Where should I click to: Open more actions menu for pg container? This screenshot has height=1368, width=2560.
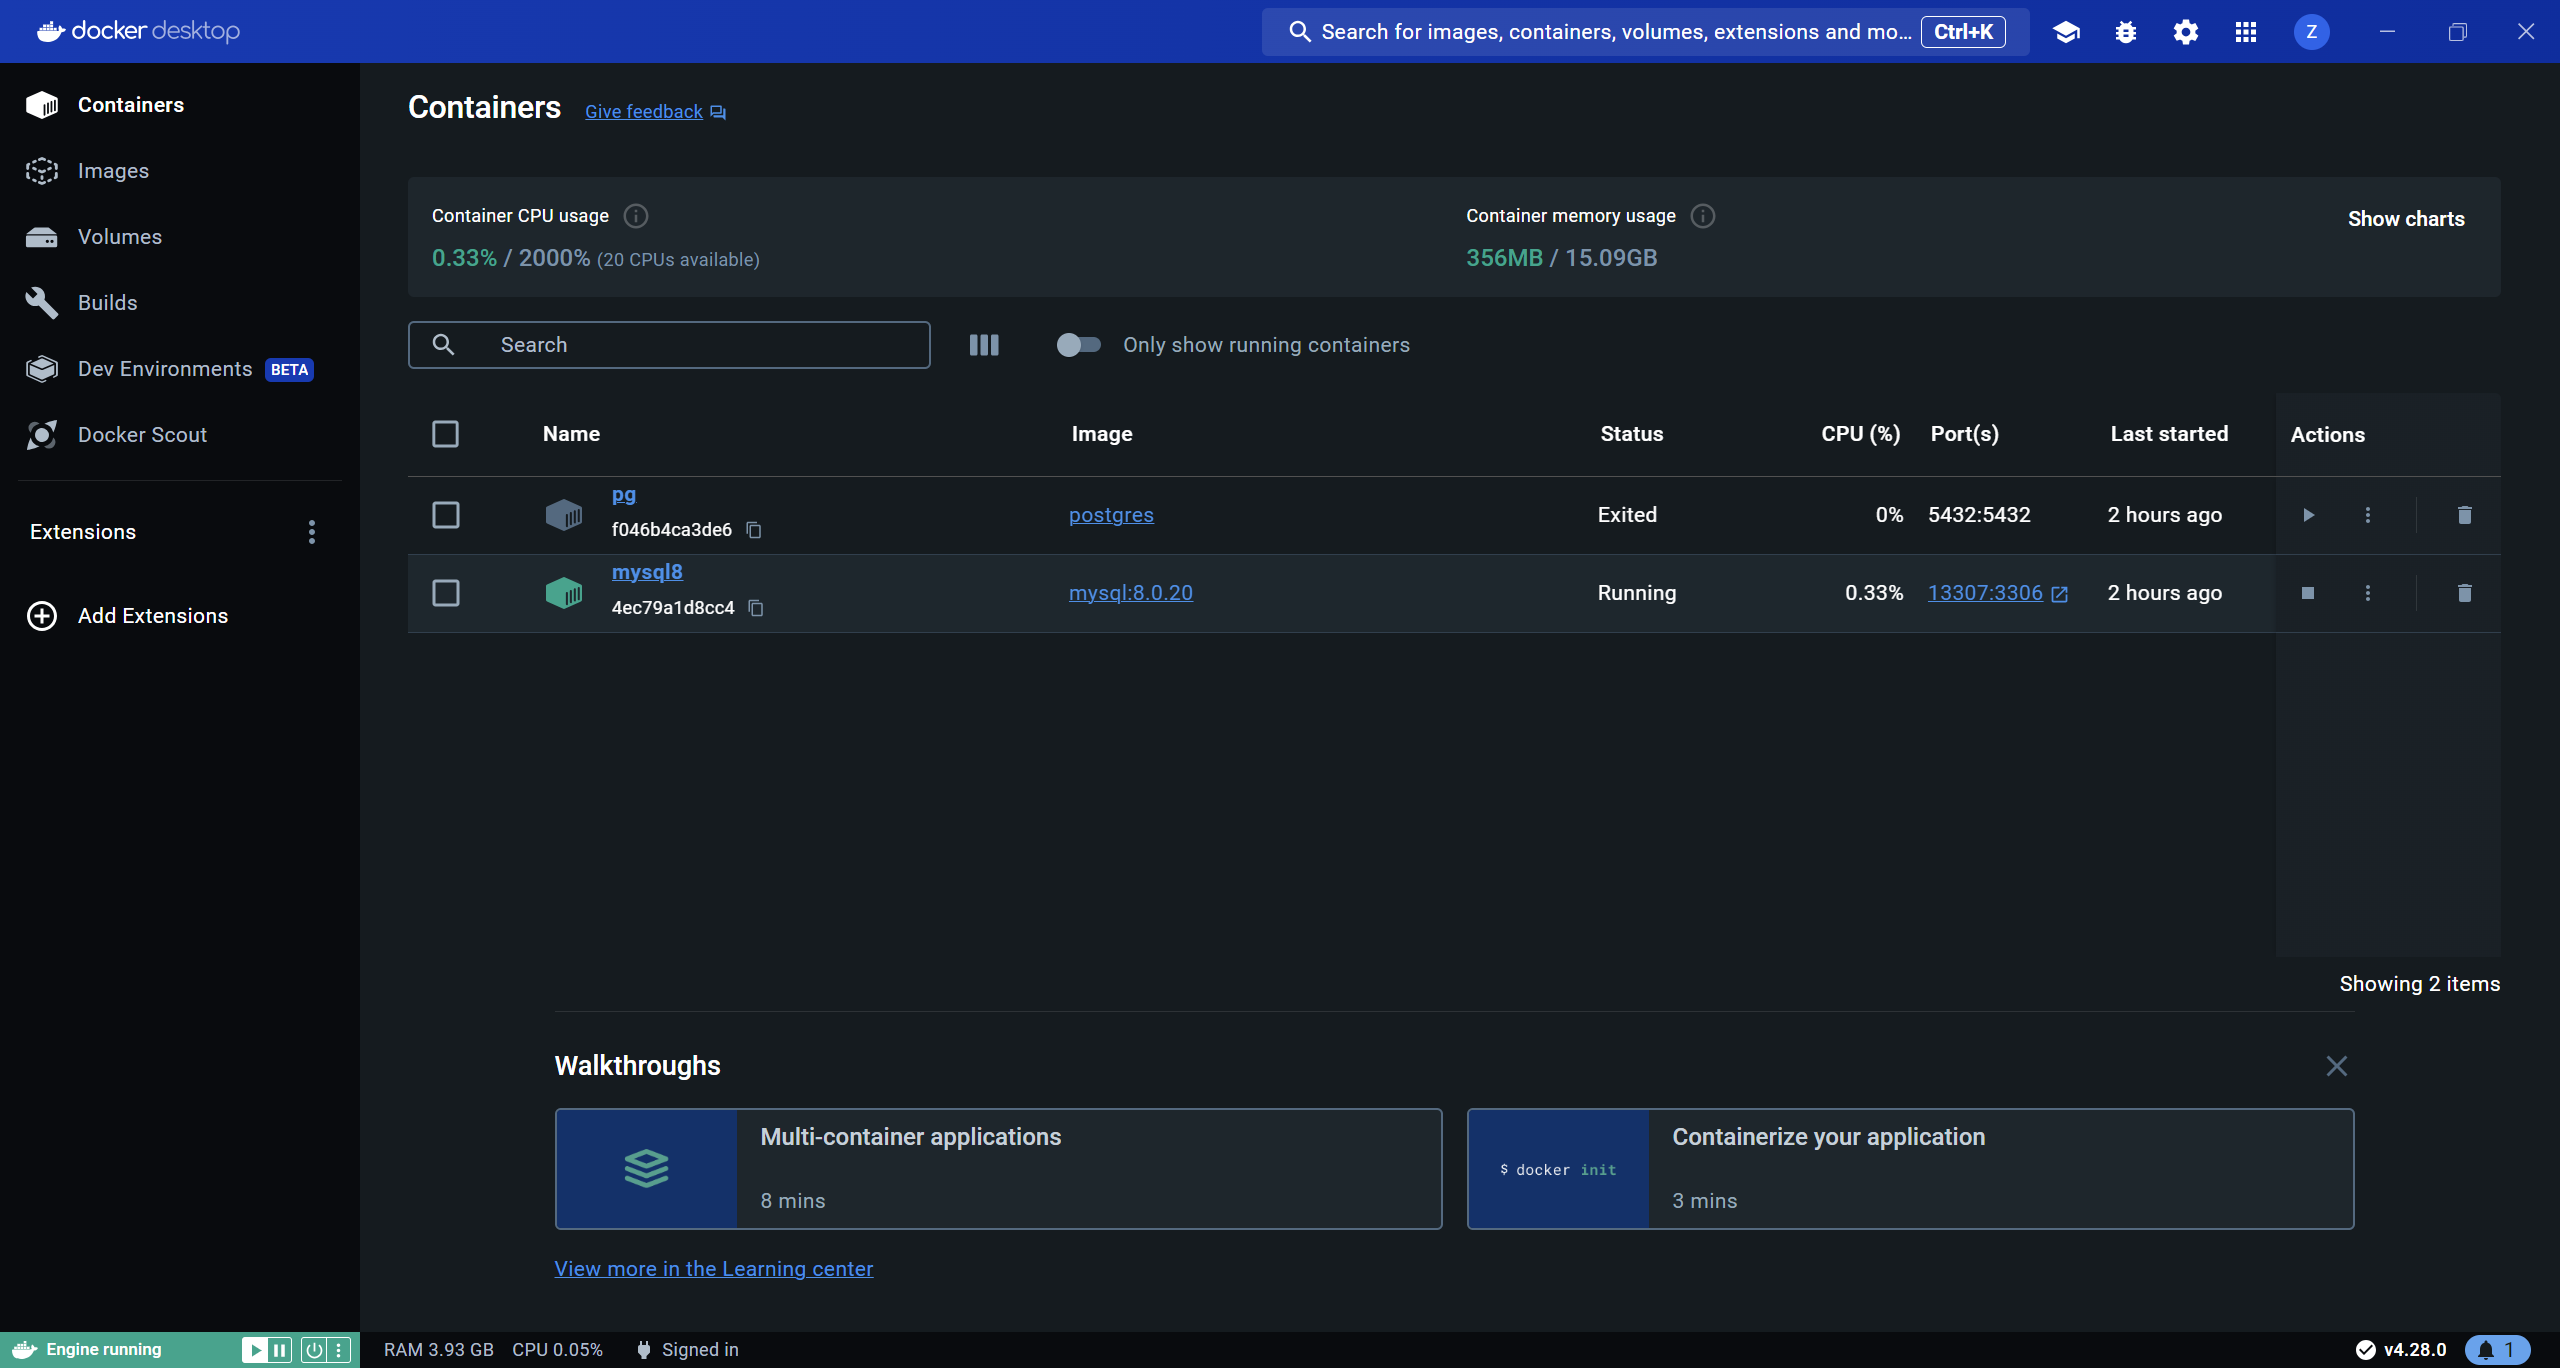pos(2367,515)
